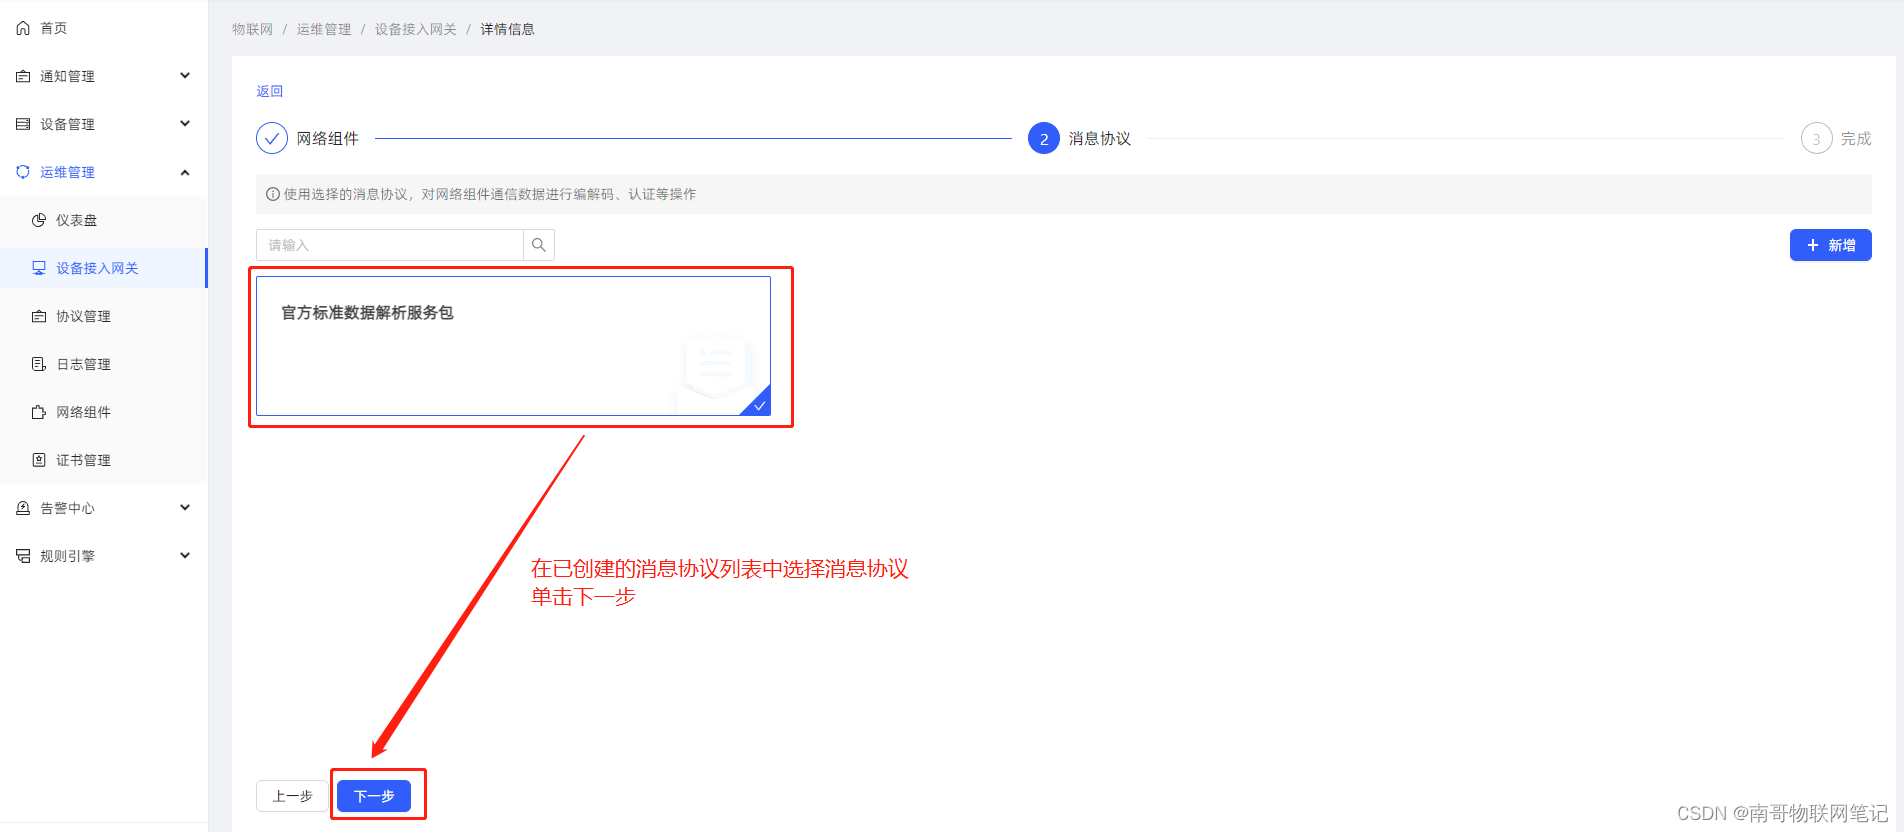Expand the 规则引擎 menu chevron
The height and width of the screenshot is (832, 1904).
(x=185, y=556)
